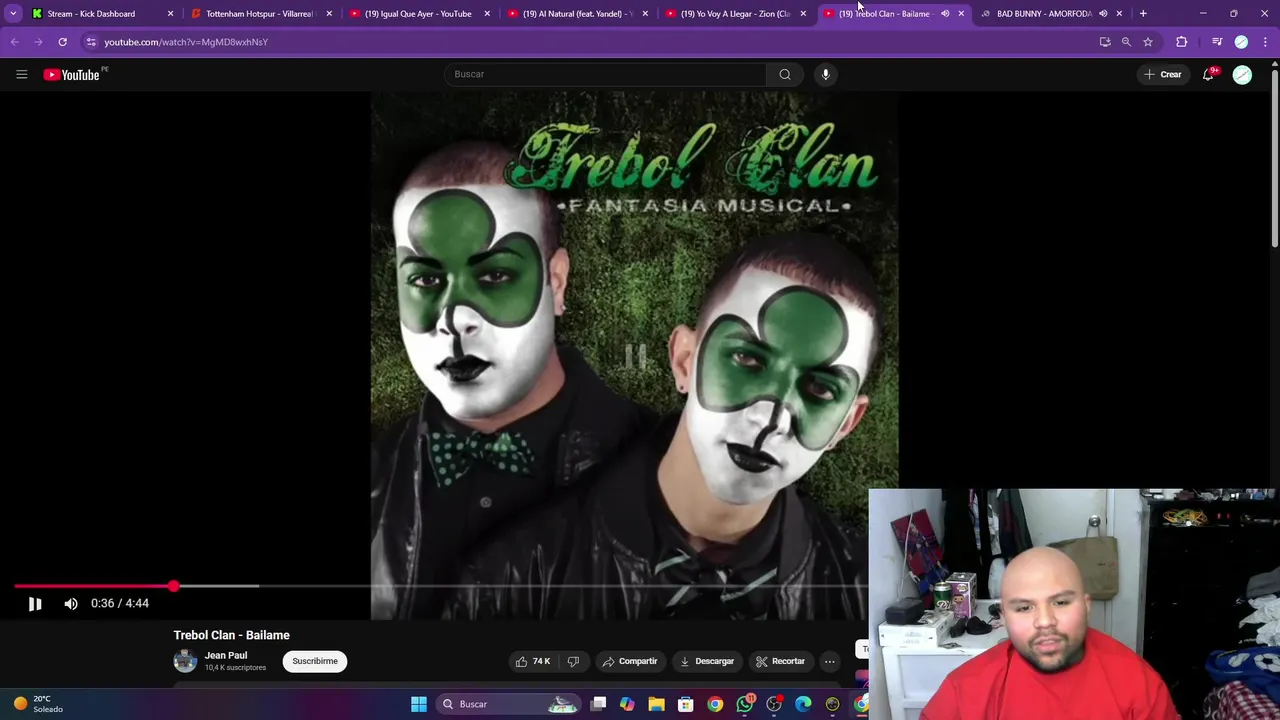Close the Kick Dashboard tab
1280x720 pixels.
[x=170, y=13]
